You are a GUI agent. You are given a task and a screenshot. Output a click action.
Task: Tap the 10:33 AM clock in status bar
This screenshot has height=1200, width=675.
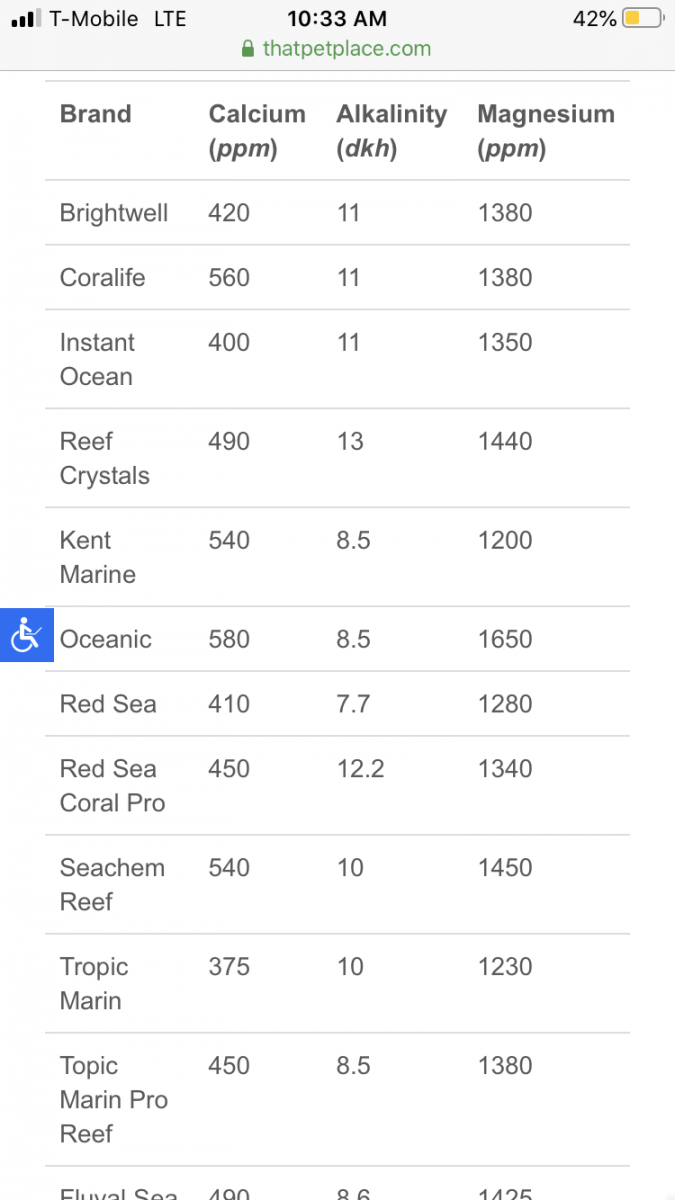(x=337, y=18)
